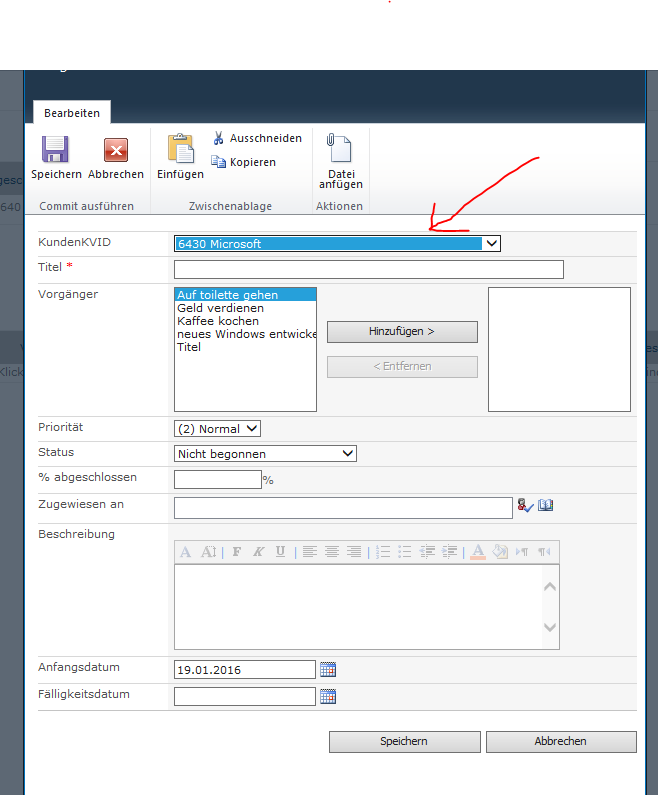
Task: Select 'neues Windows entwicke' list item
Action: point(245,334)
